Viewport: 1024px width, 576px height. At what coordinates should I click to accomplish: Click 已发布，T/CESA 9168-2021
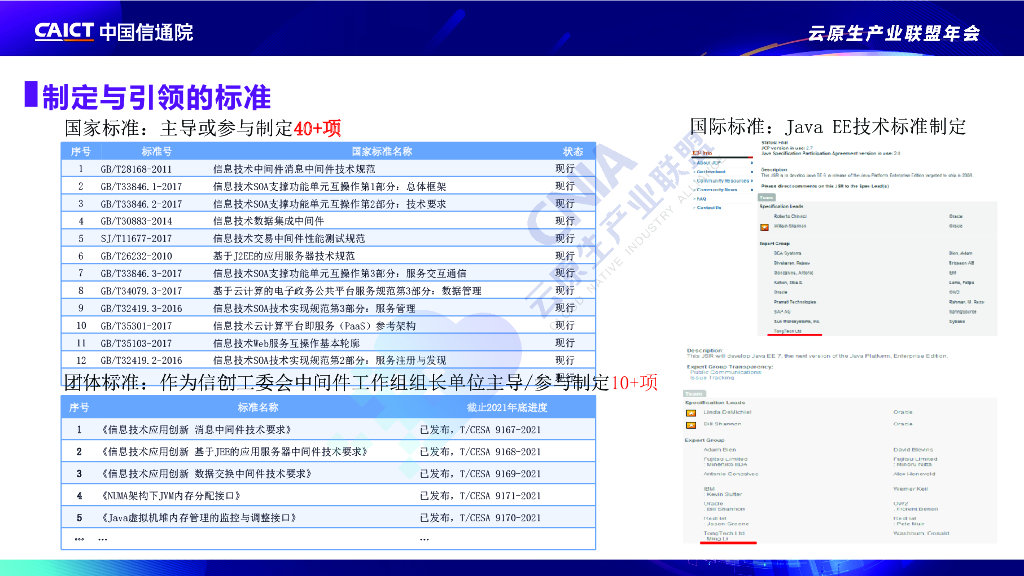coord(480,452)
